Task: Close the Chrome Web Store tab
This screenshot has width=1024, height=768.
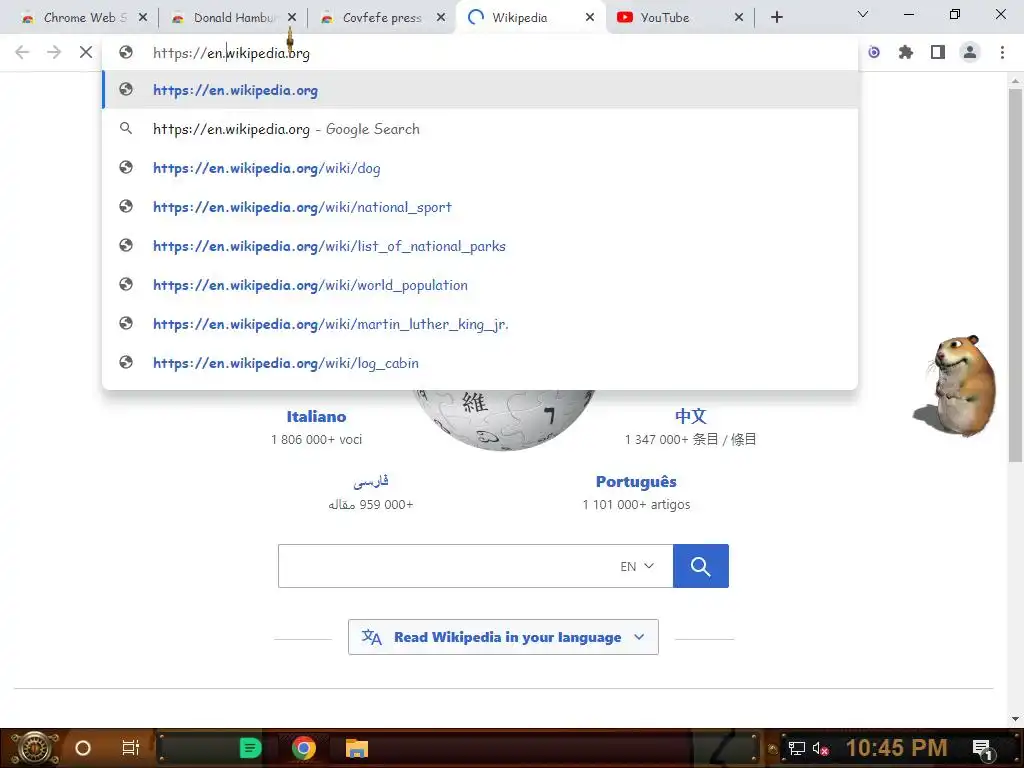Action: click(143, 18)
